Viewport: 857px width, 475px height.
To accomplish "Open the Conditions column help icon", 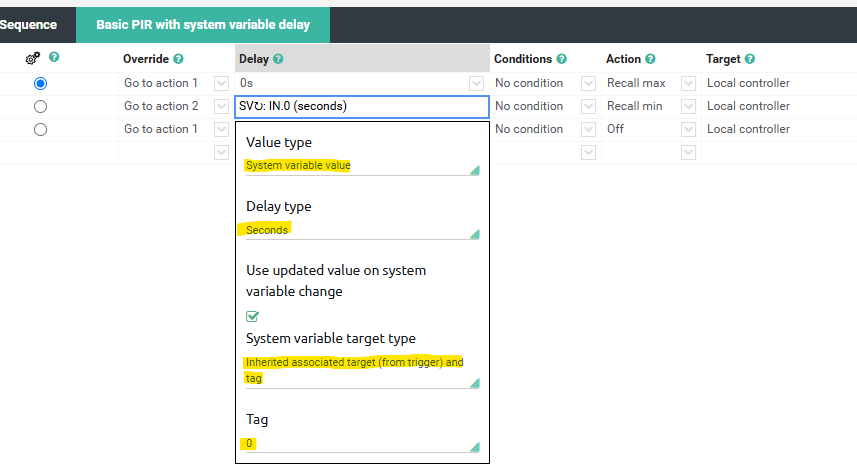I will (x=562, y=59).
